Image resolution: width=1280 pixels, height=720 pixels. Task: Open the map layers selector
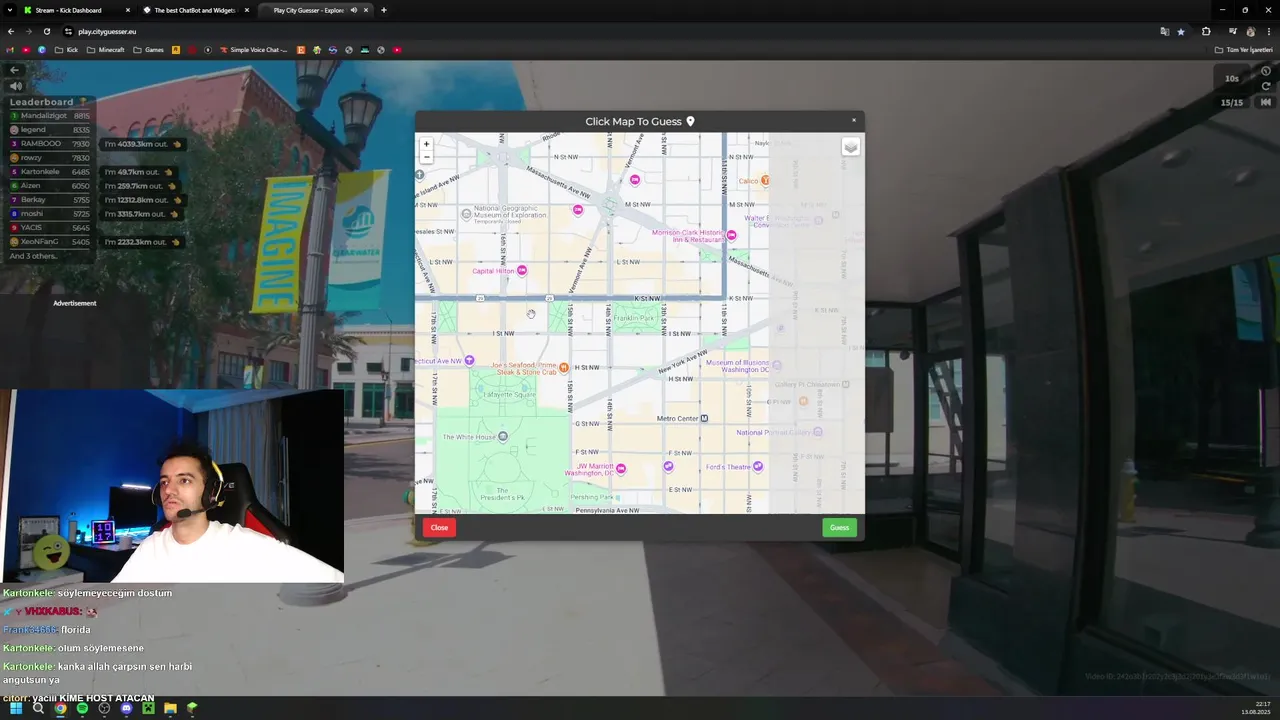850,147
